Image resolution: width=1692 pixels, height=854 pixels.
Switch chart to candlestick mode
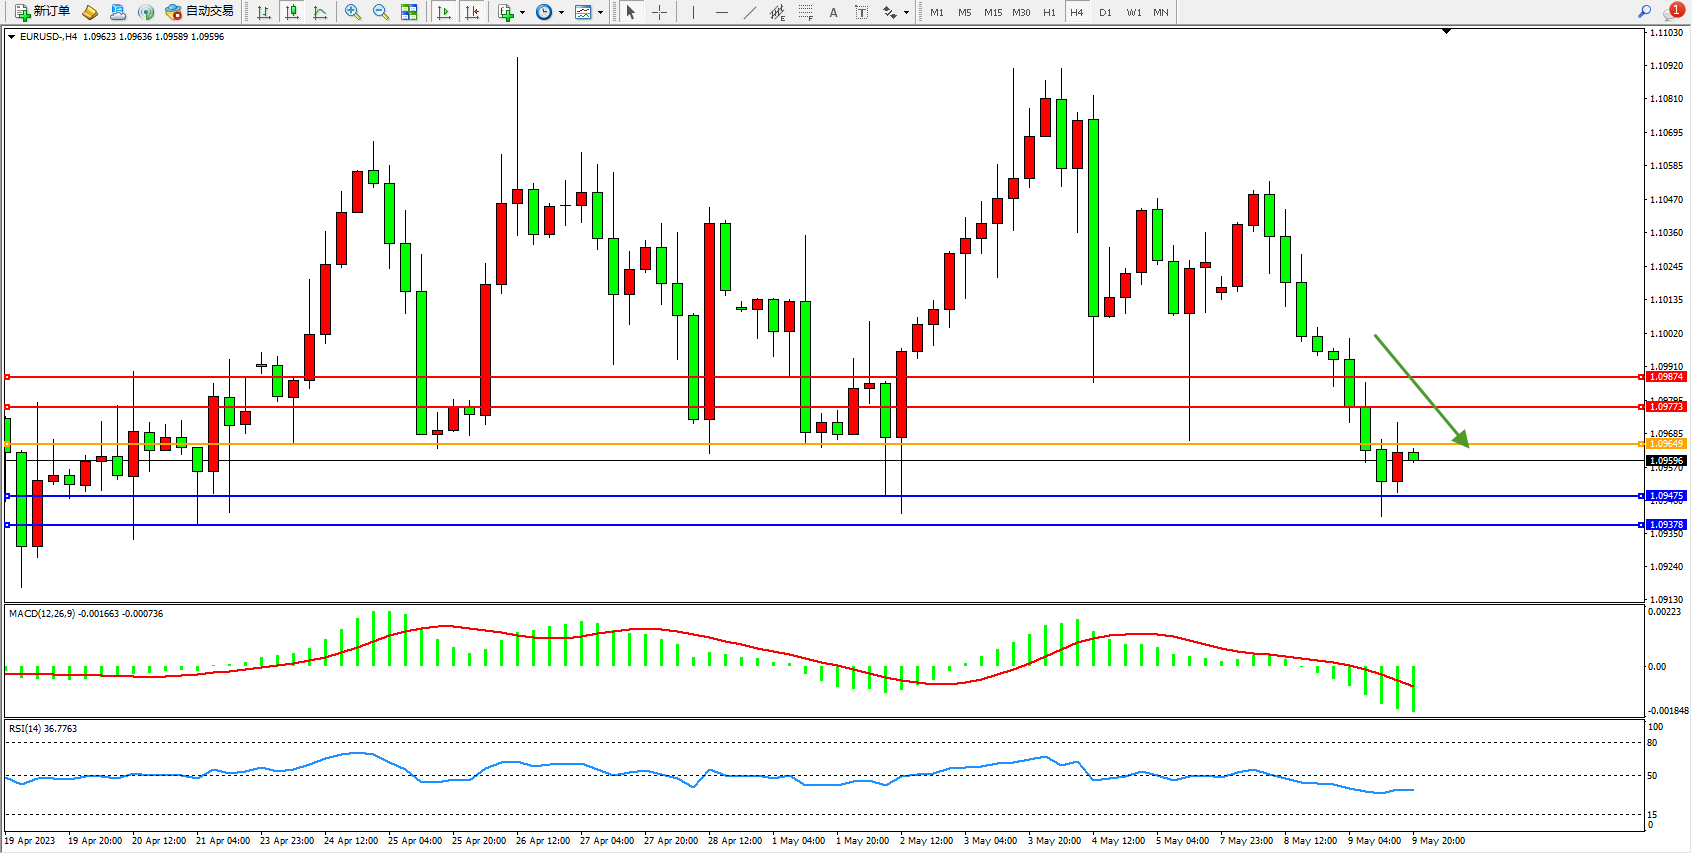292,12
